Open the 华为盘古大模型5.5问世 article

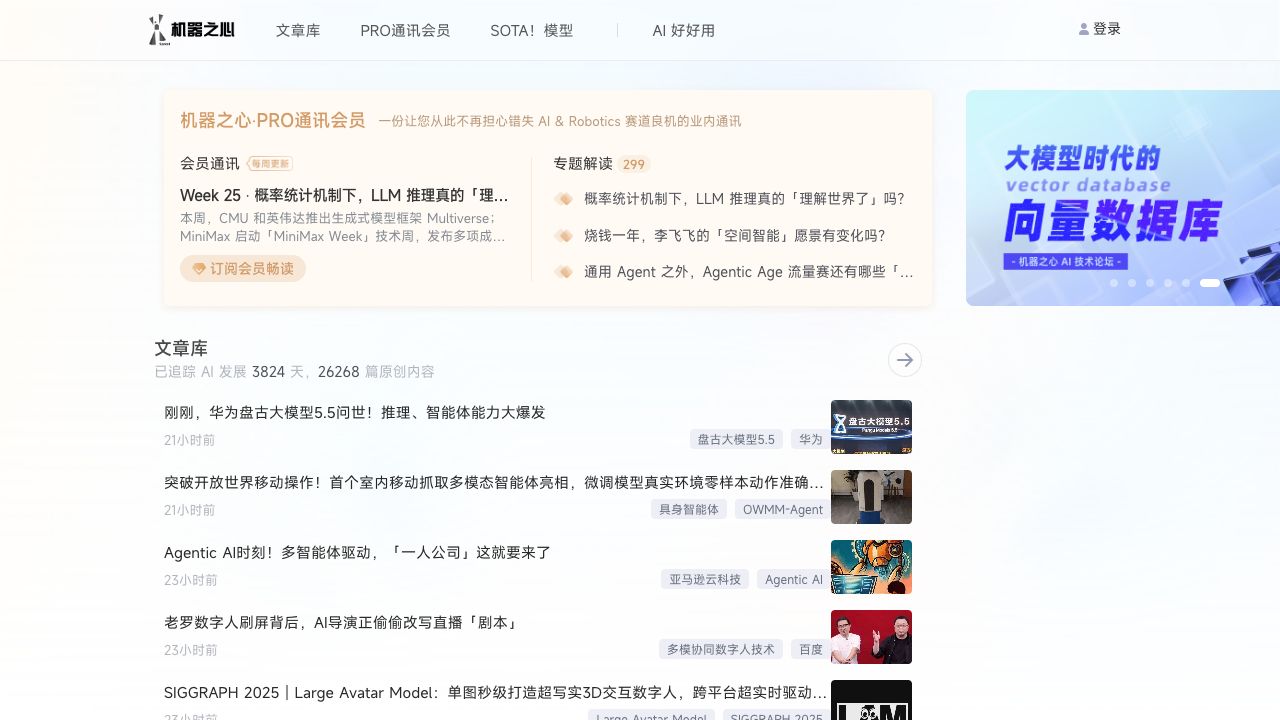tap(355, 413)
